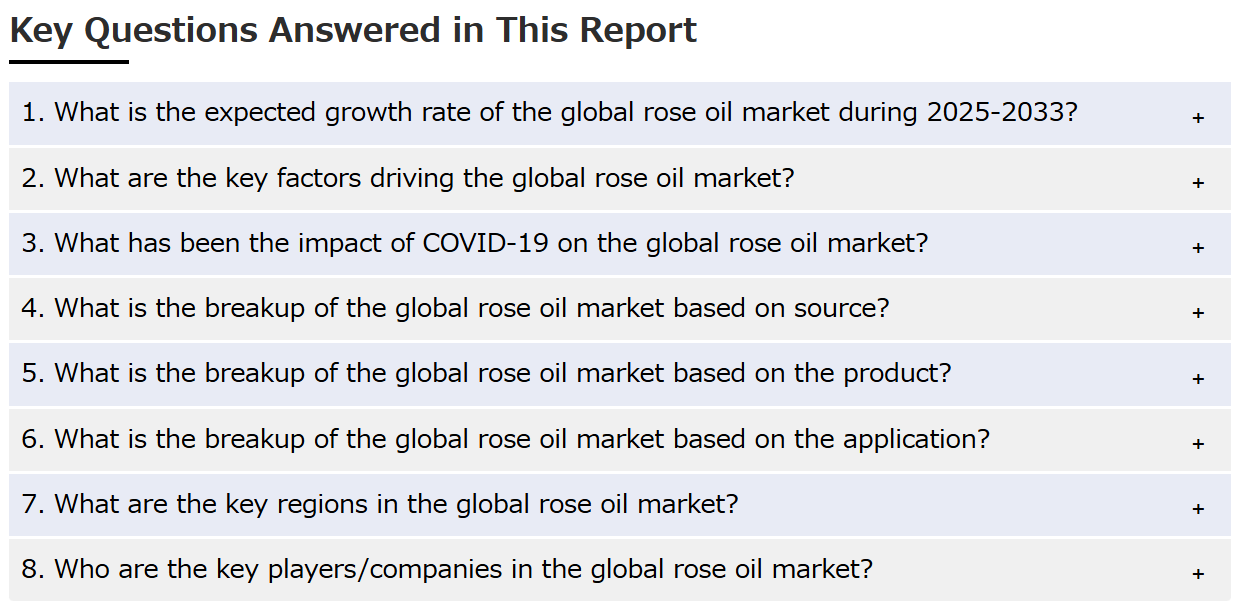Open question 6 breakup based on the application

tap(505, 438)
